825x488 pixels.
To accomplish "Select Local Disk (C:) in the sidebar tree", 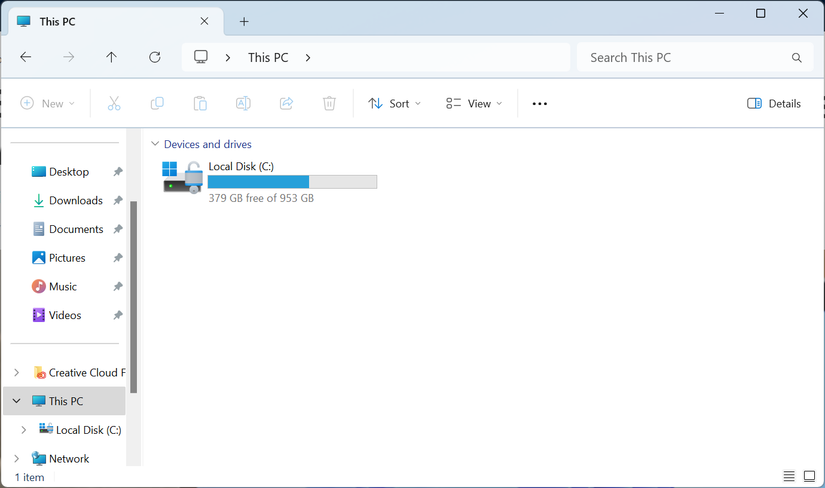I will tap(80, 430).
